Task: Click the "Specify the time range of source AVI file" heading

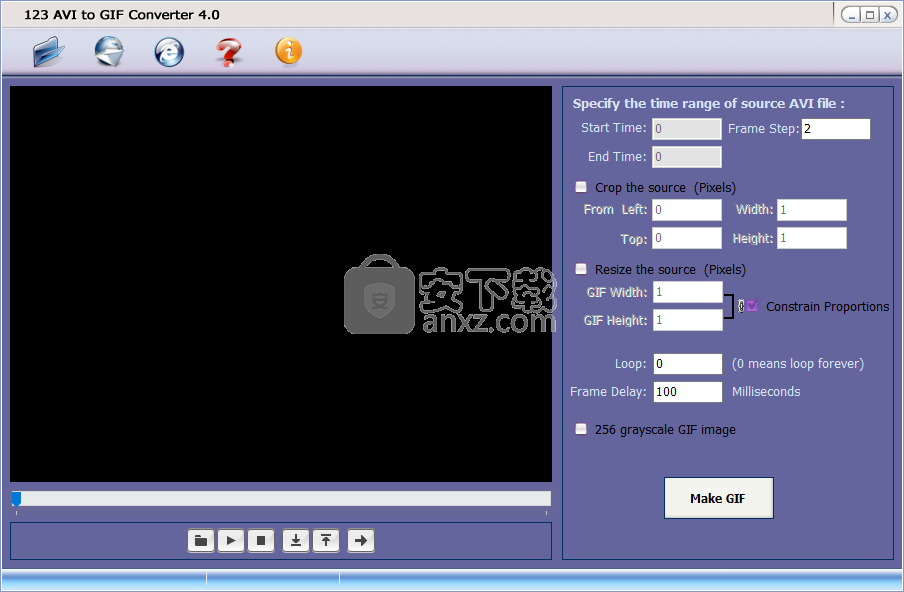Action: click(709, 104)
